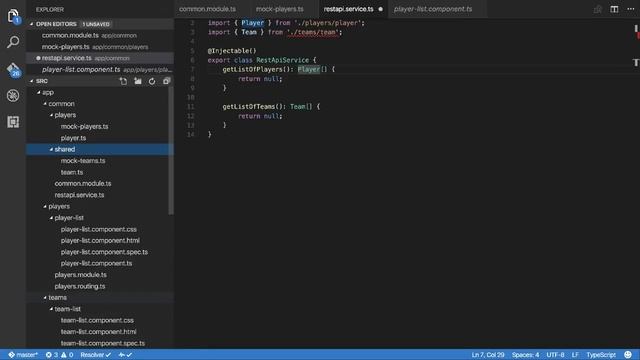This screenshot has height=360, width=640.
Task: Open player-list.component.css file
Action: click(x=99, y=229)
